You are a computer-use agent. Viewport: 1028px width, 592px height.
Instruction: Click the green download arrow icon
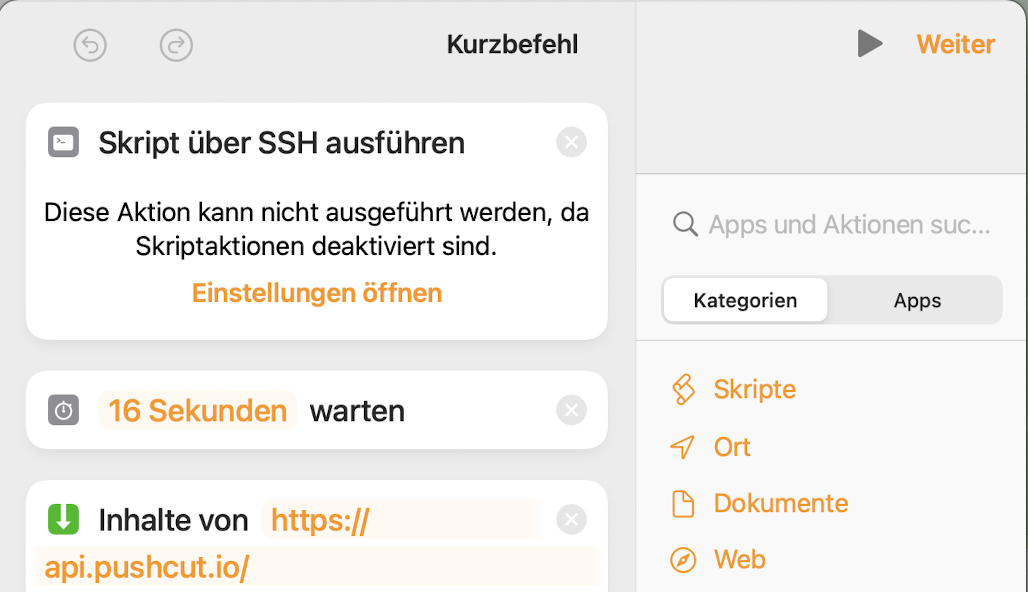[63, 520]
